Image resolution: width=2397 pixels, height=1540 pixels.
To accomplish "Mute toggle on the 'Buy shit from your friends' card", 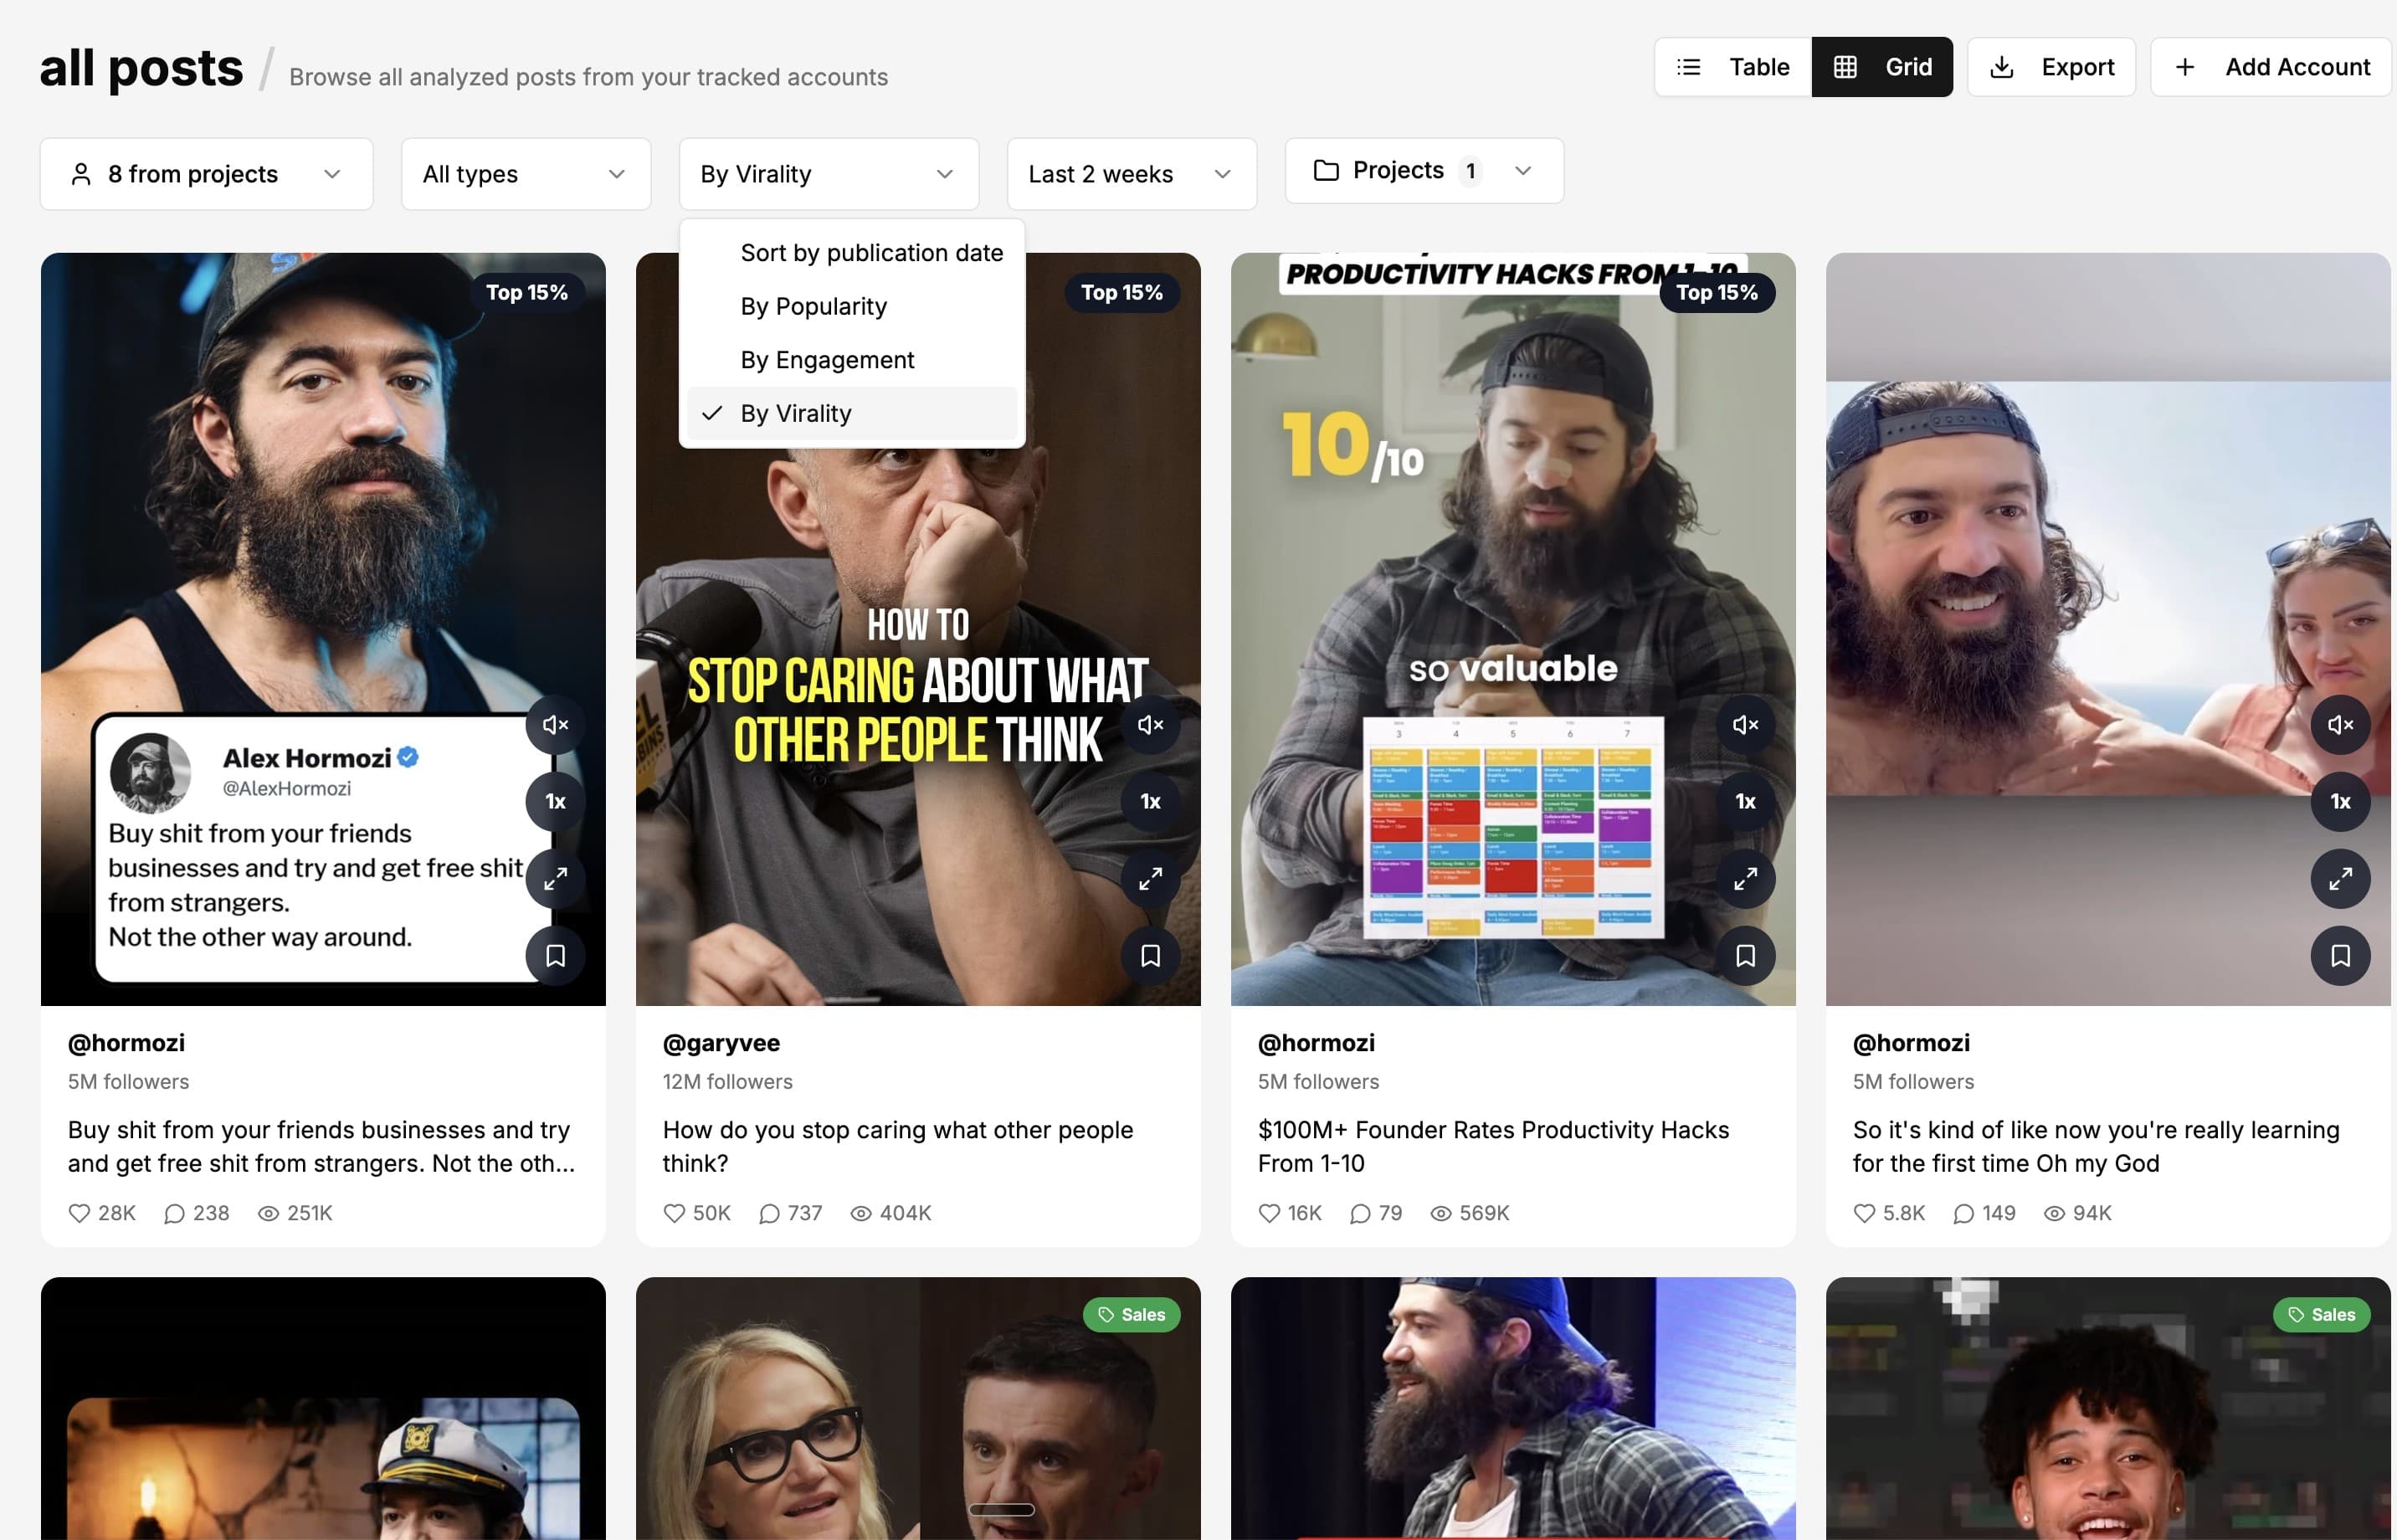I will point(555,724).
